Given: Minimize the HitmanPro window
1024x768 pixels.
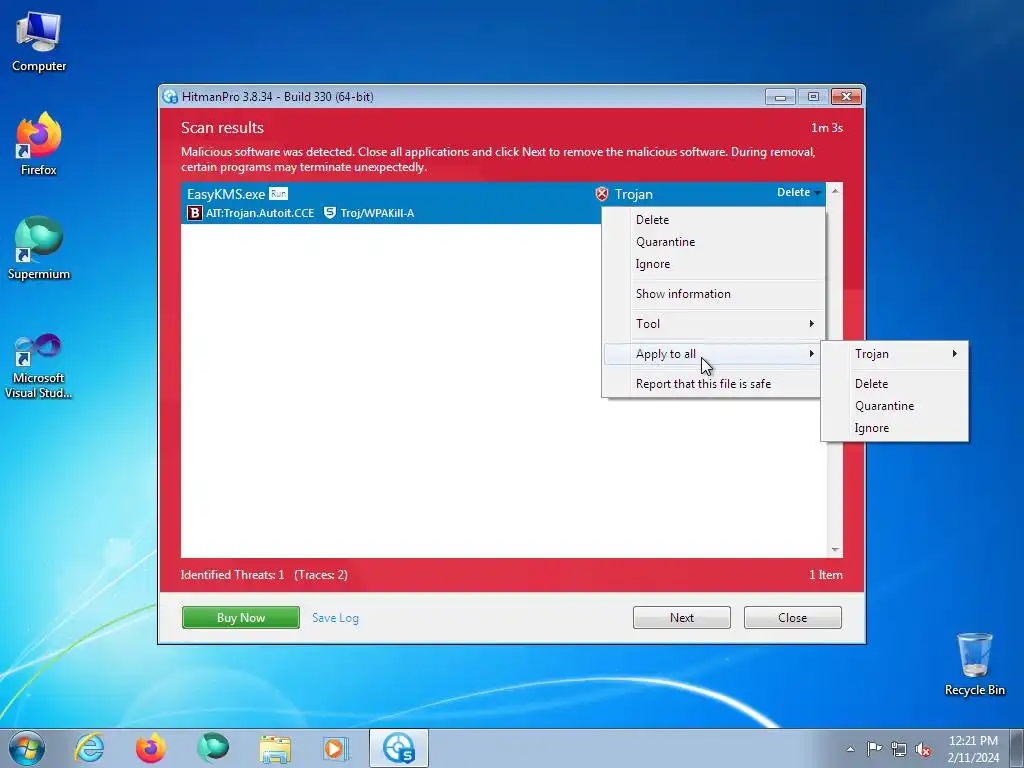Looking at the screenshot, I should tap(781, 97).
